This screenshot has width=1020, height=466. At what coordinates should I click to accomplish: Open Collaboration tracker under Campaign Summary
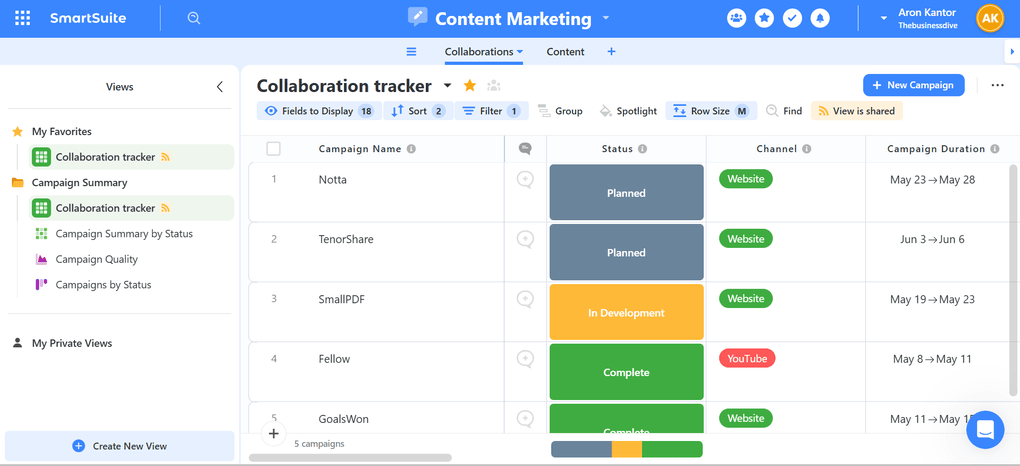coord(132,208)
